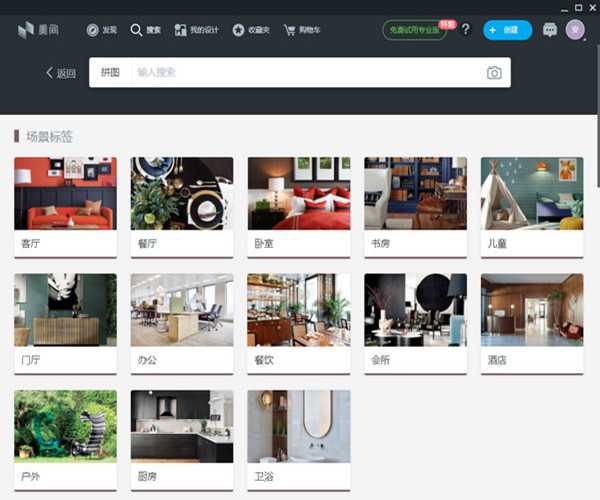Screen dimensions: 600x500
Task: Open 搜索 (Search) in the top navigation
Action: pos(145,30)
